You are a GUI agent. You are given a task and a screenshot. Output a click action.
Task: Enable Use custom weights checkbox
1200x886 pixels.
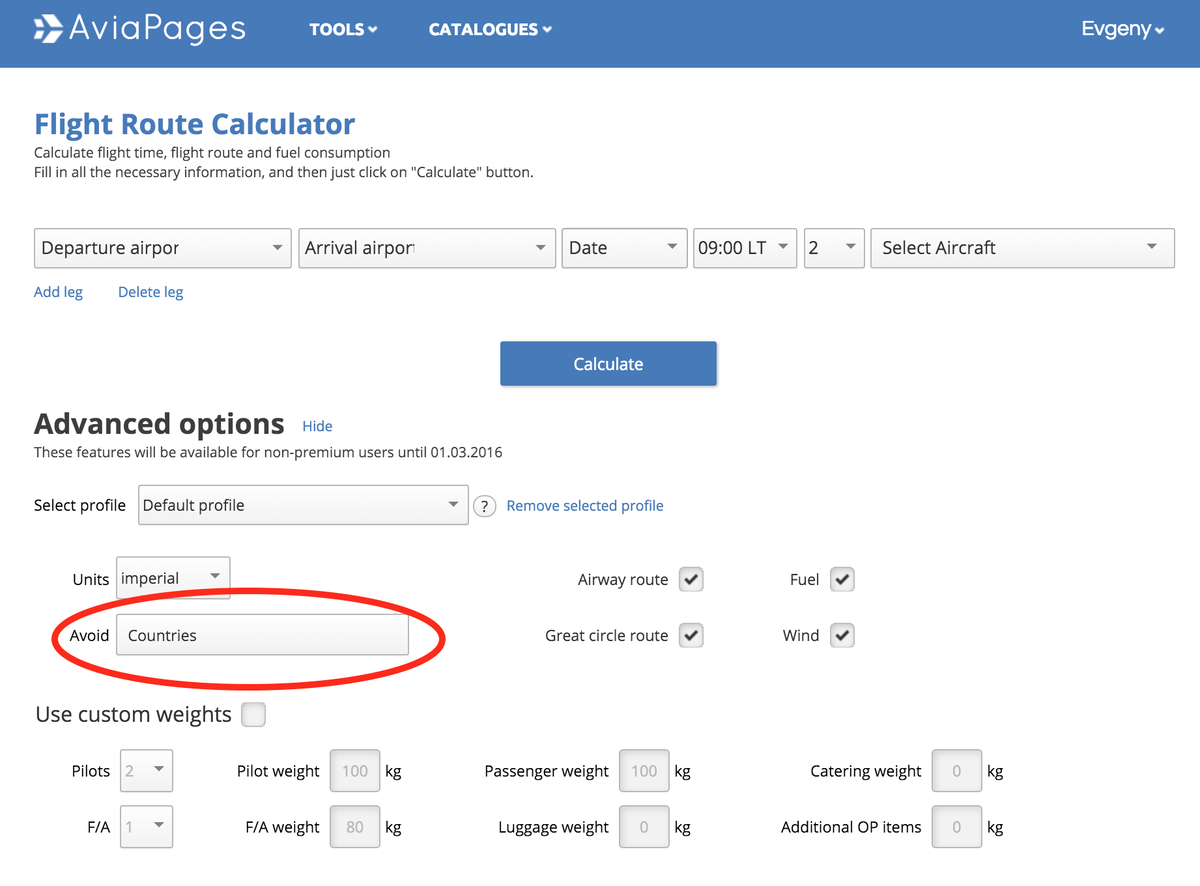pos(254,715)
